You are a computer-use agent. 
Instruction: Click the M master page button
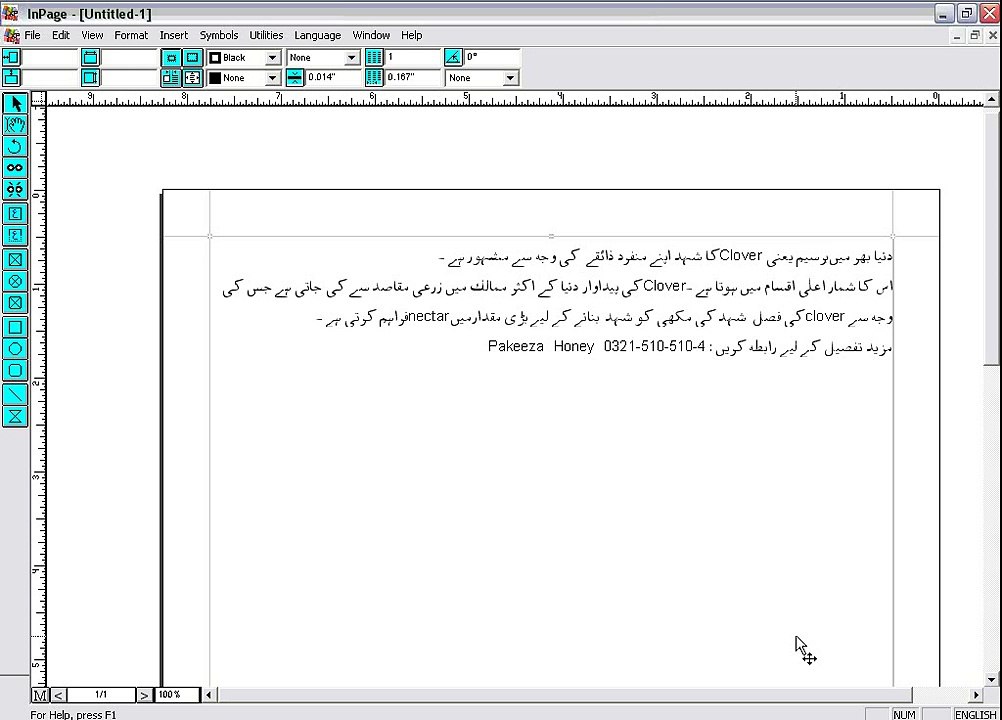[x=40, y=695]
